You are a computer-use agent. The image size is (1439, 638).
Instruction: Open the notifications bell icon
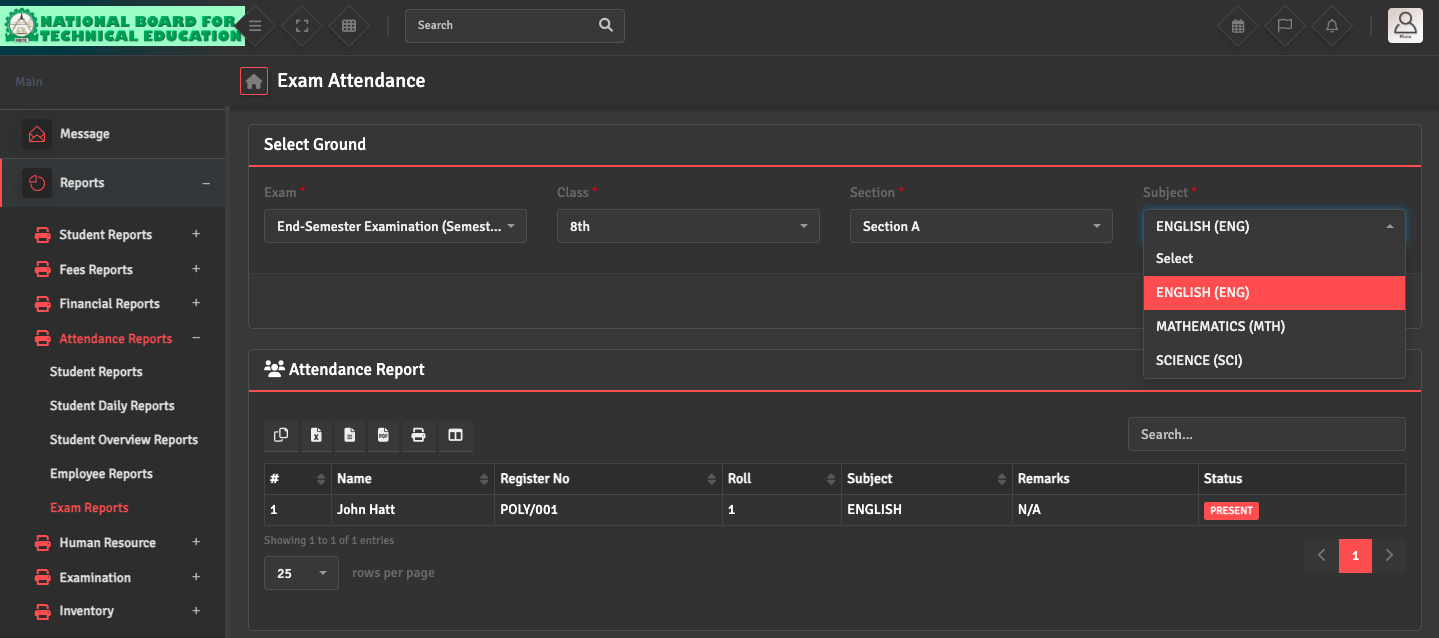tap(1332, 26)
